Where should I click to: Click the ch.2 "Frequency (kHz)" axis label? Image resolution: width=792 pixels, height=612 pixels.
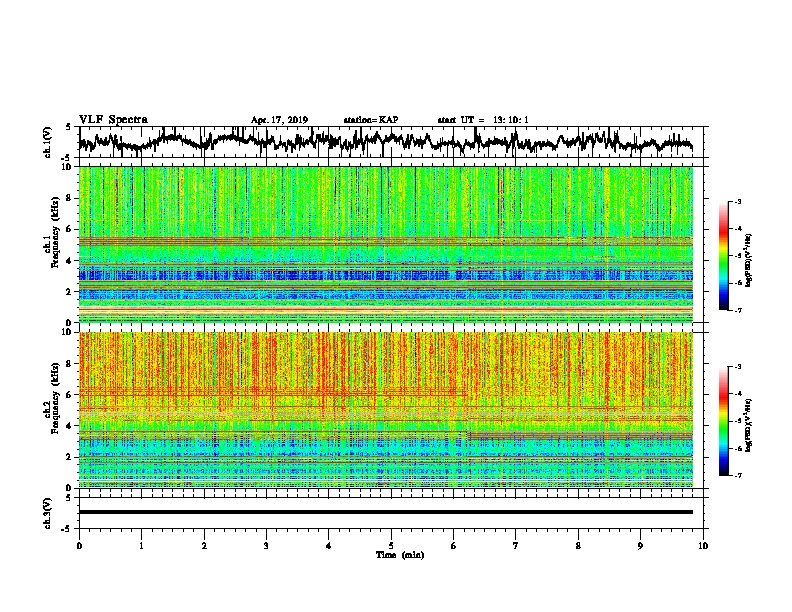click(55, 398)
